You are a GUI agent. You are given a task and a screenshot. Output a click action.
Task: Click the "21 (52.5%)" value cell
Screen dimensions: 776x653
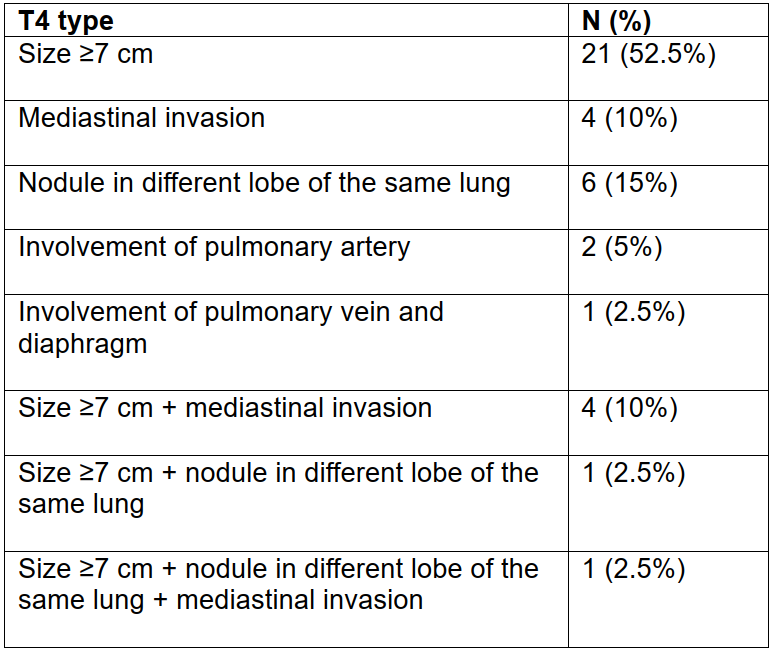(x=648, y=54)
